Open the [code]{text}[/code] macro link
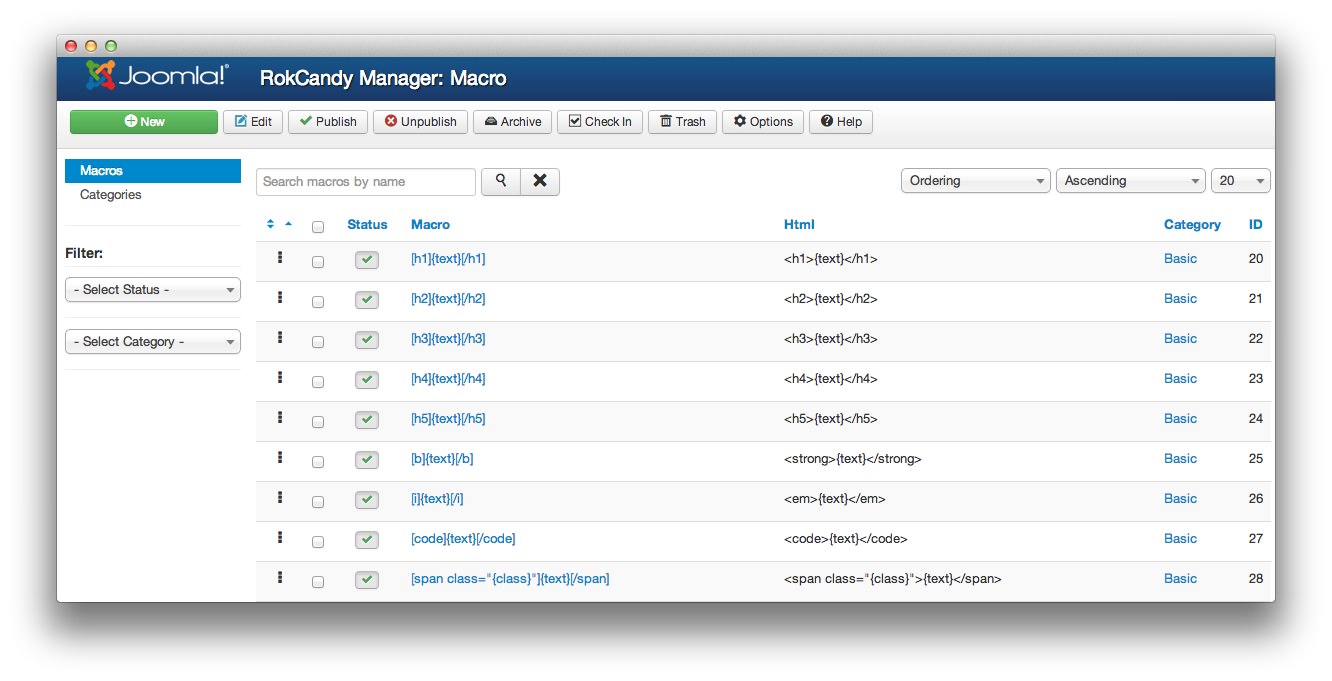The height and width of the screenshot is (681, 1332). pos(463,539)
